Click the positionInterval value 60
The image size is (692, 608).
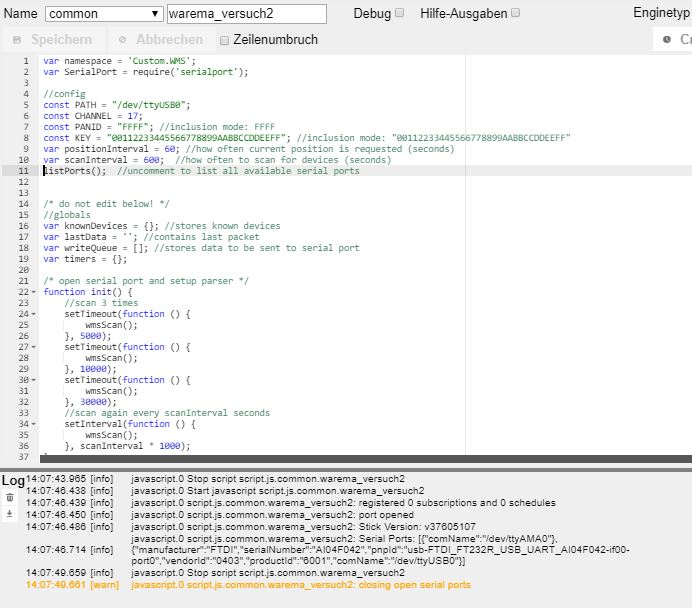pos(169,149)
